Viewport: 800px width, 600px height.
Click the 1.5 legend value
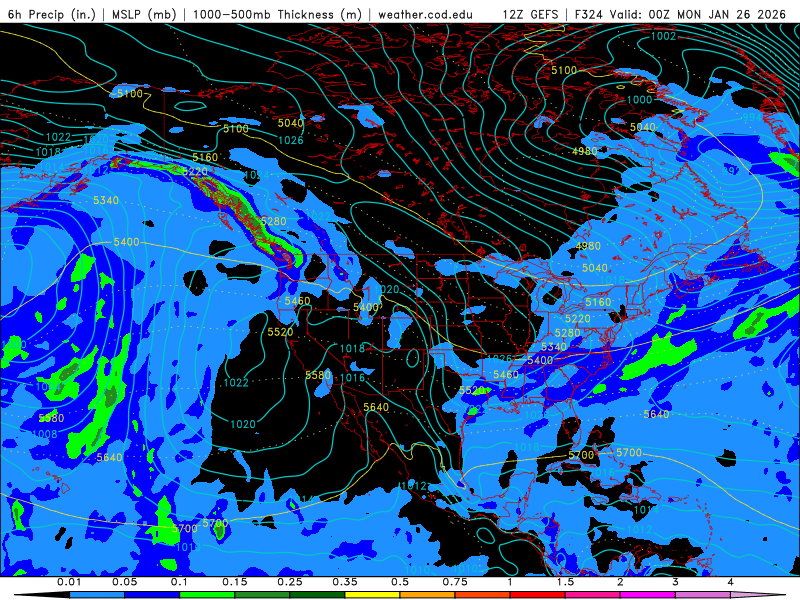[x=565, y=582]
